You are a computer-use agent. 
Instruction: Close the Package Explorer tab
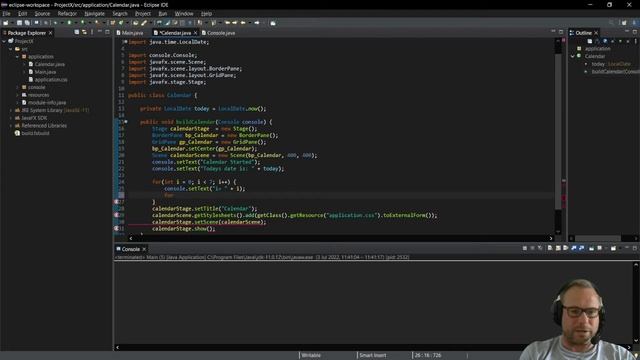click(51, 33)
